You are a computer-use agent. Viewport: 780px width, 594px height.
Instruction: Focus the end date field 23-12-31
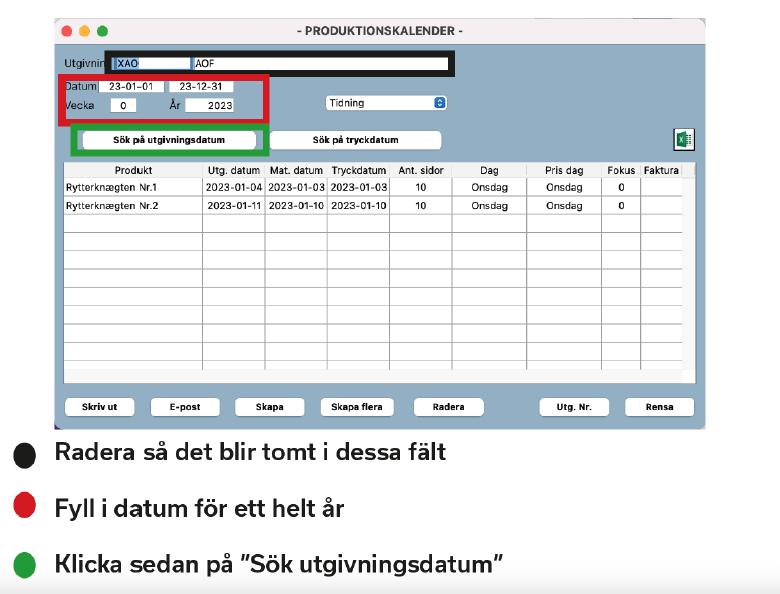(201, 87)
